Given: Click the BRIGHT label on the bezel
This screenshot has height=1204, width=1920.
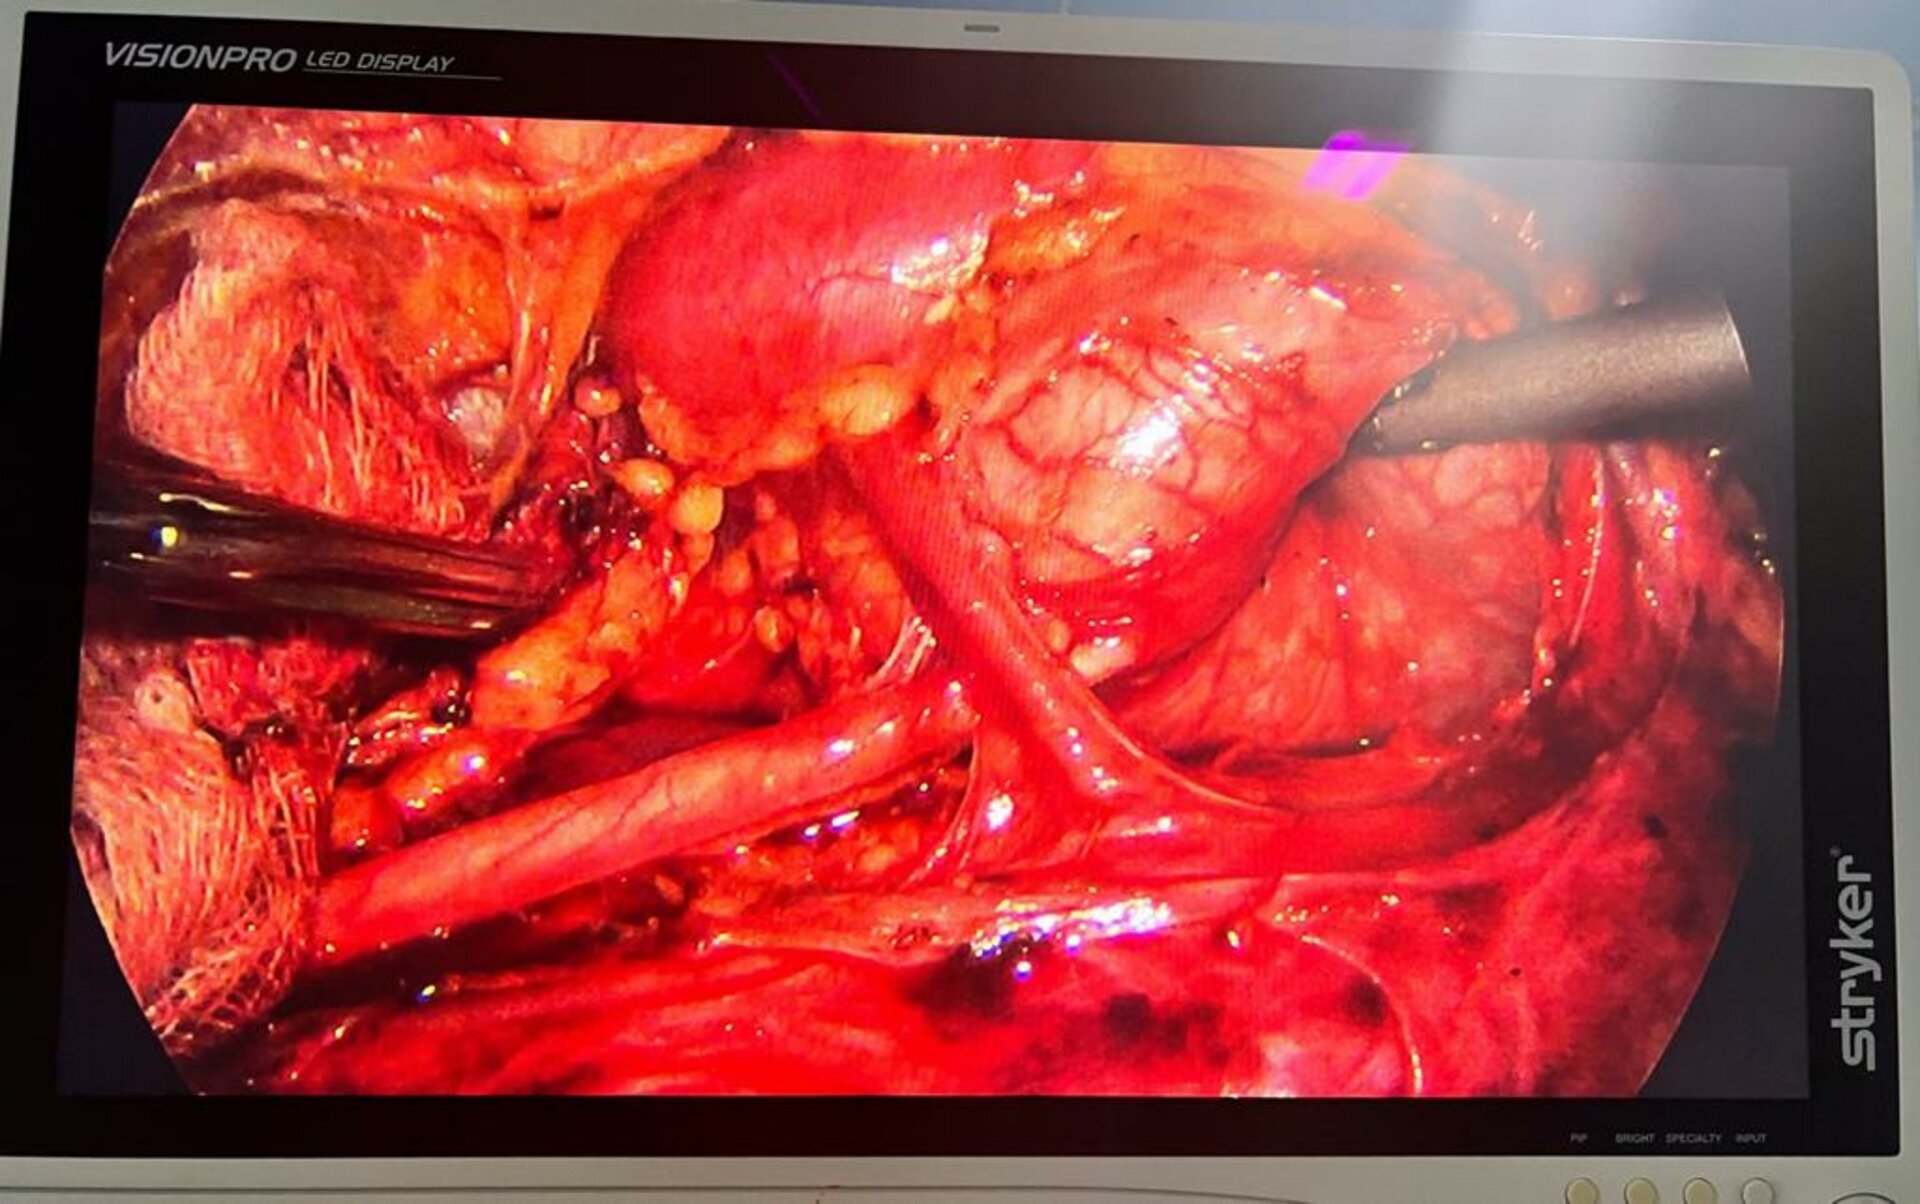Looking at the screenshot, I should [1635, 1138].
